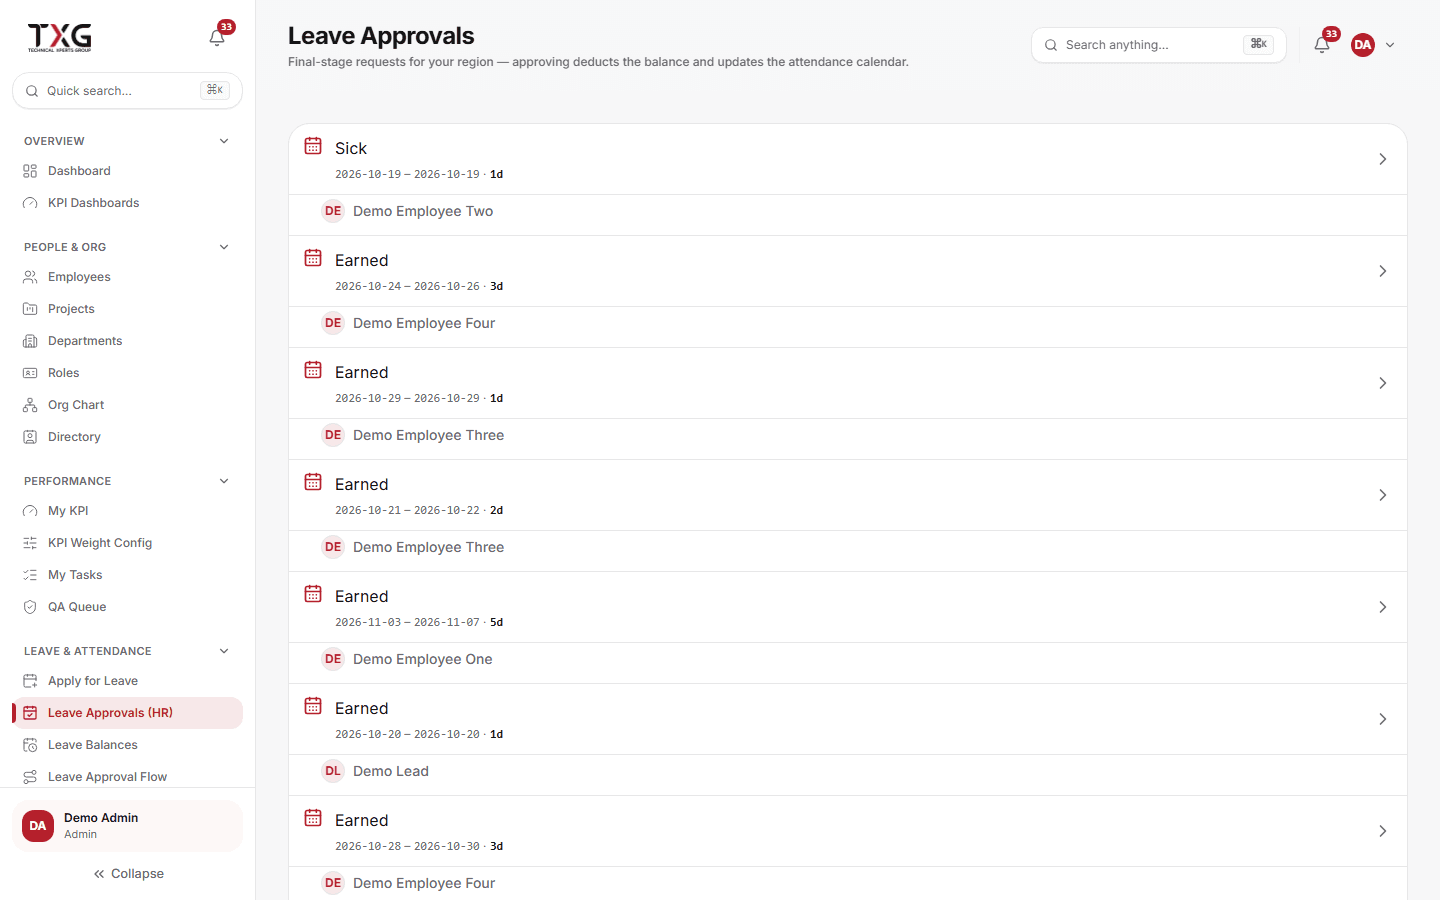Viewport: 1440px width, 900px height.
Task: Click the TXG logo
Action: pos(59,37)
